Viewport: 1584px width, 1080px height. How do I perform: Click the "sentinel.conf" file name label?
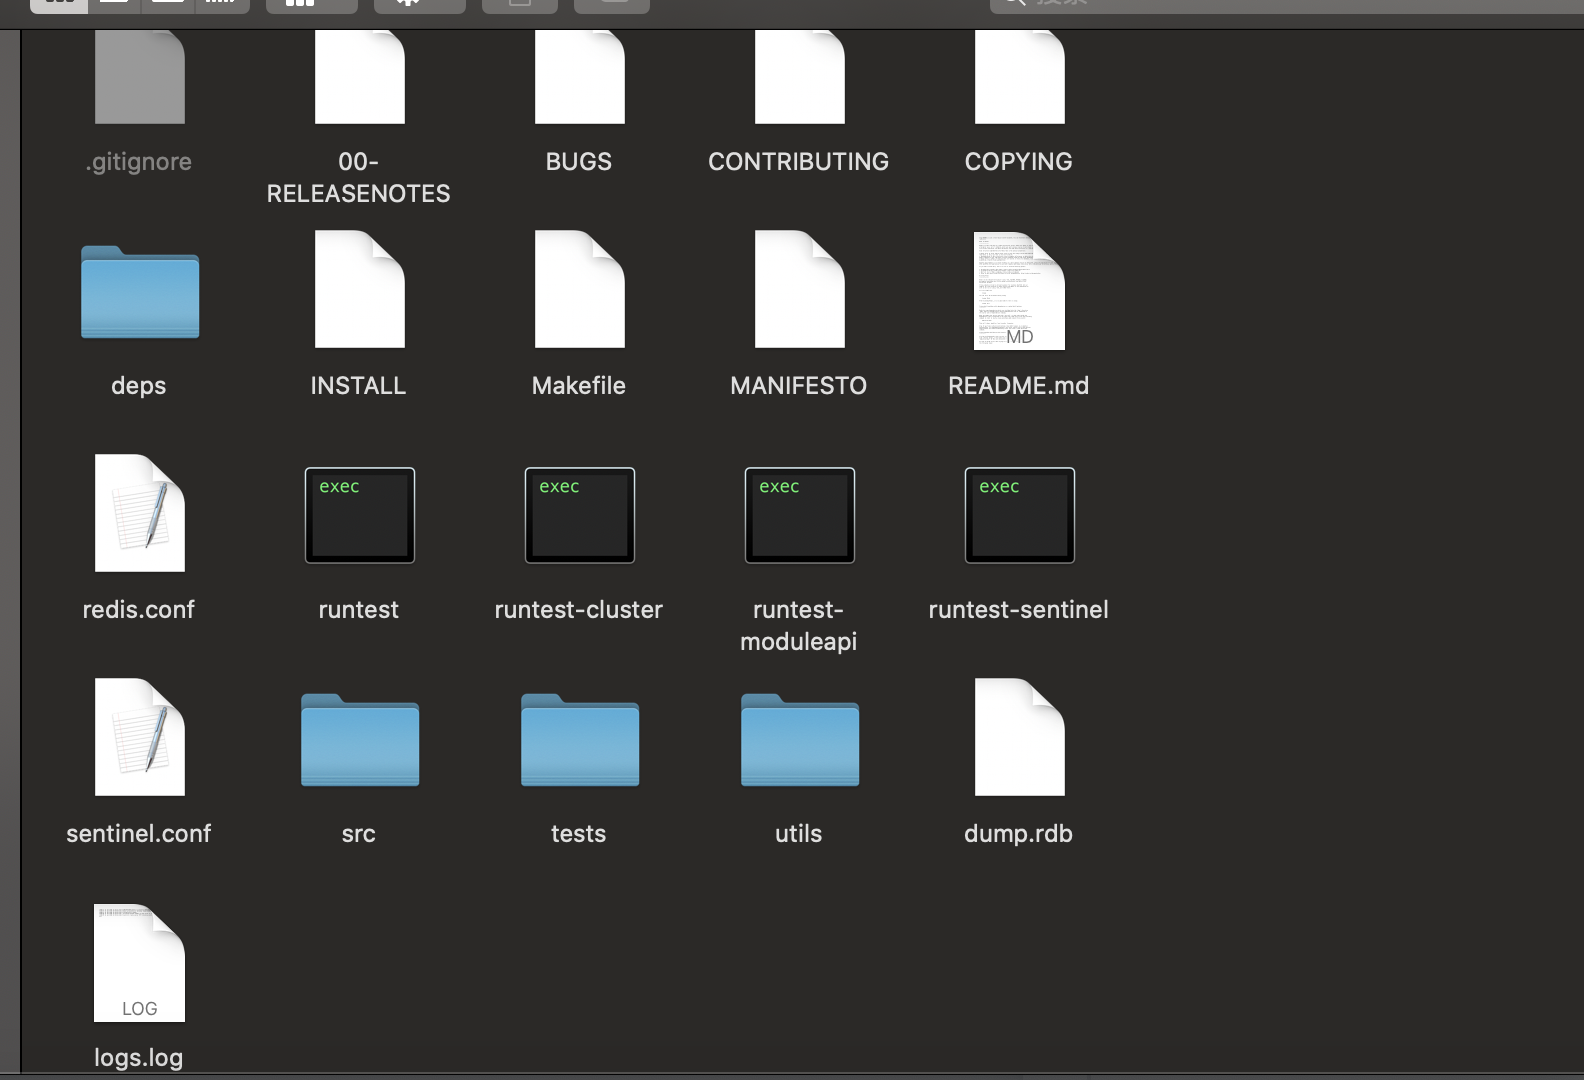tap(139, 833)
